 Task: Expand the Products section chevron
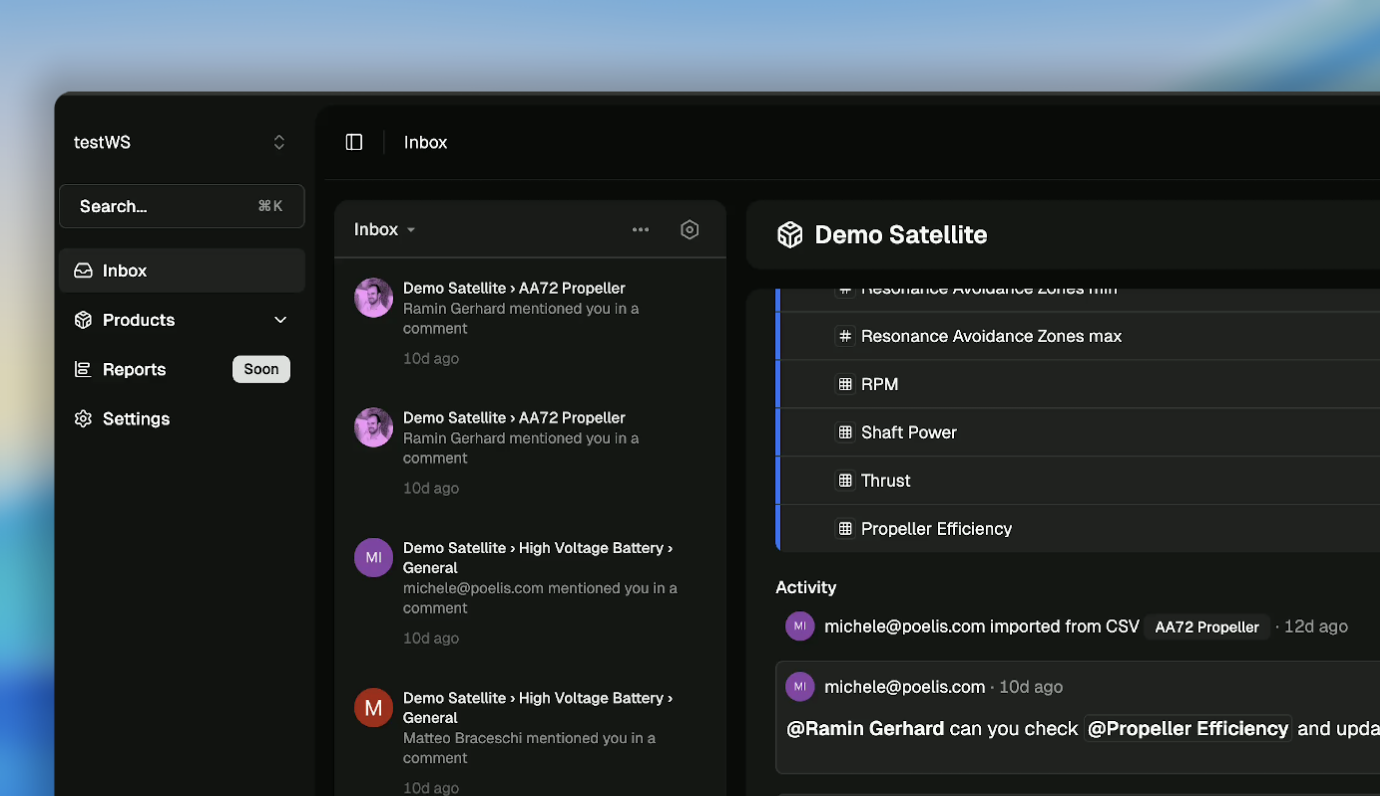tap(280, 320)
